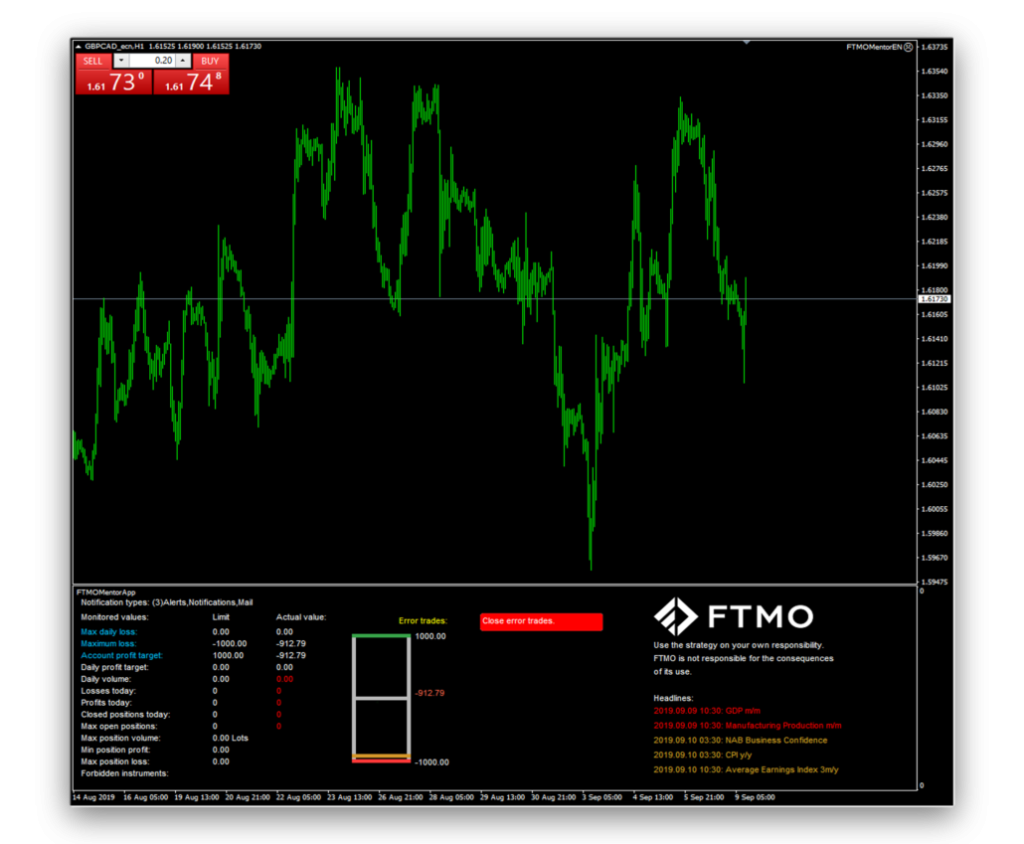
Task: Click the Max daily loss label
Action: pyautogui.click(x=109, y=632)
